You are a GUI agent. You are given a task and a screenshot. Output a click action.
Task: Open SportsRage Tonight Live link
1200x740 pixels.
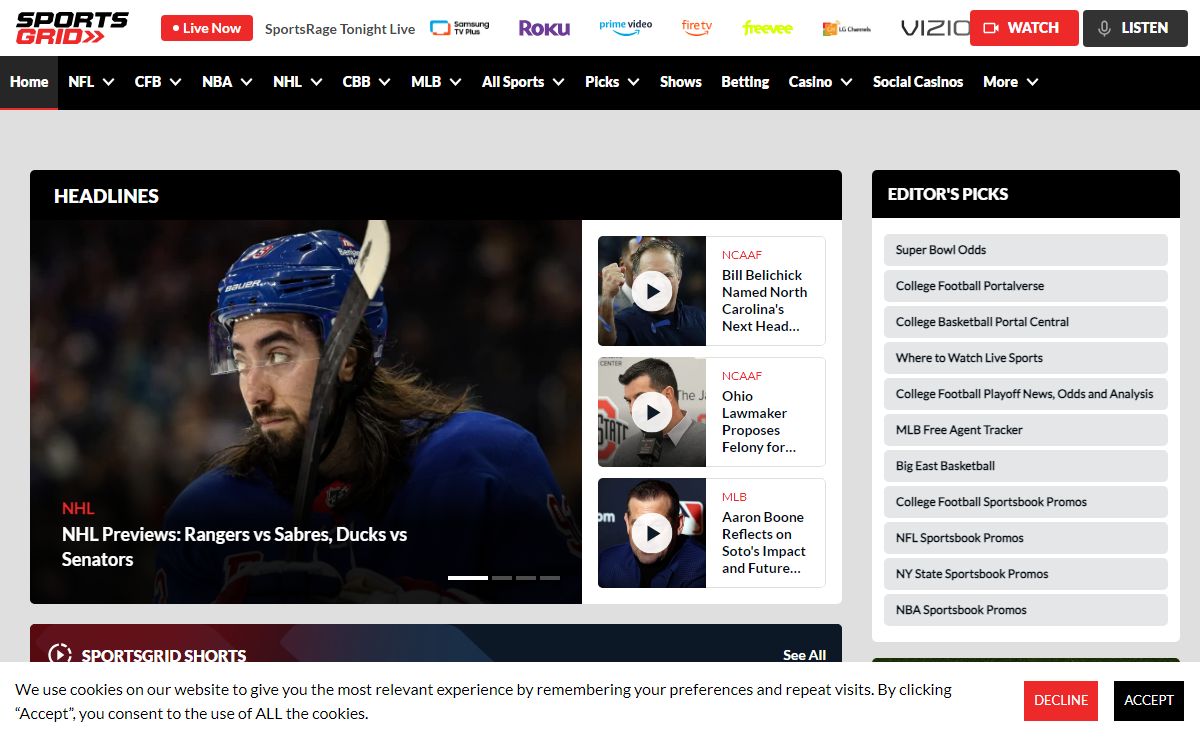click(340, 29)
